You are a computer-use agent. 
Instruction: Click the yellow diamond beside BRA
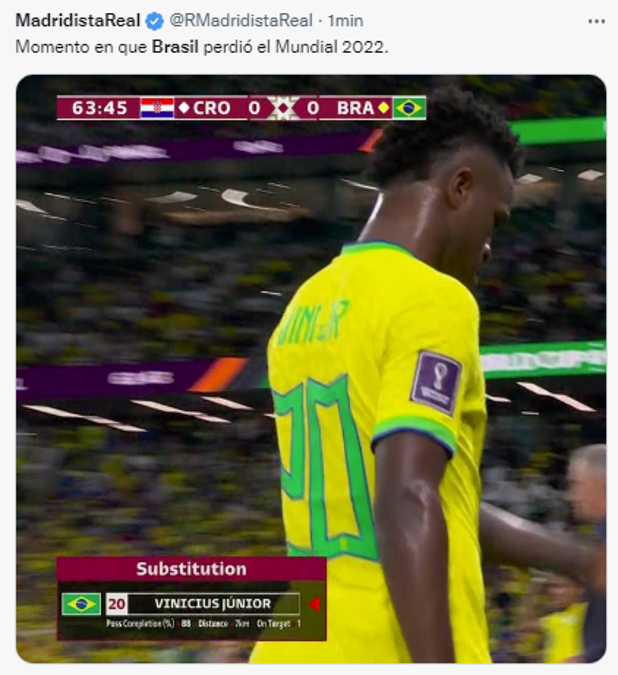tap(383, 108)
